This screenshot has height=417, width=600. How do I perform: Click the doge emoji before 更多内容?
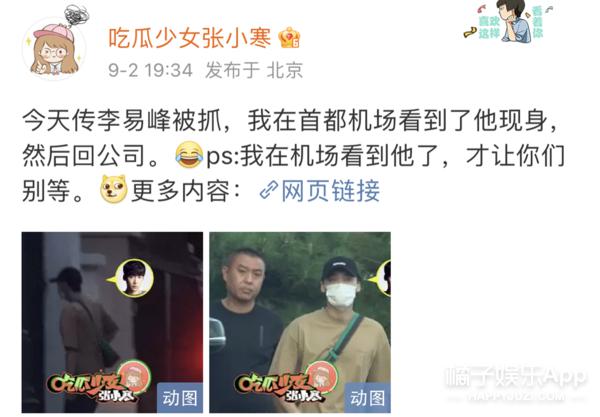[113, 189]
